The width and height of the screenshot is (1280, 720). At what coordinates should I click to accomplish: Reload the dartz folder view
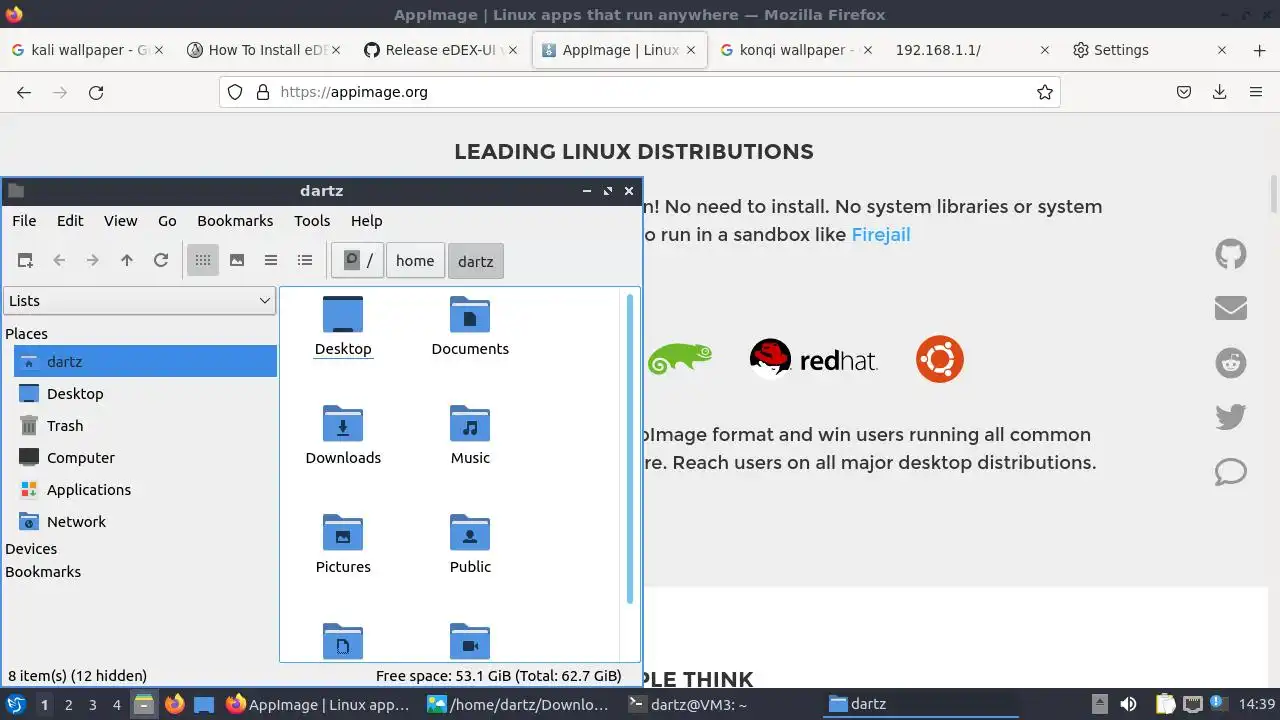click(x=161, y=260)
